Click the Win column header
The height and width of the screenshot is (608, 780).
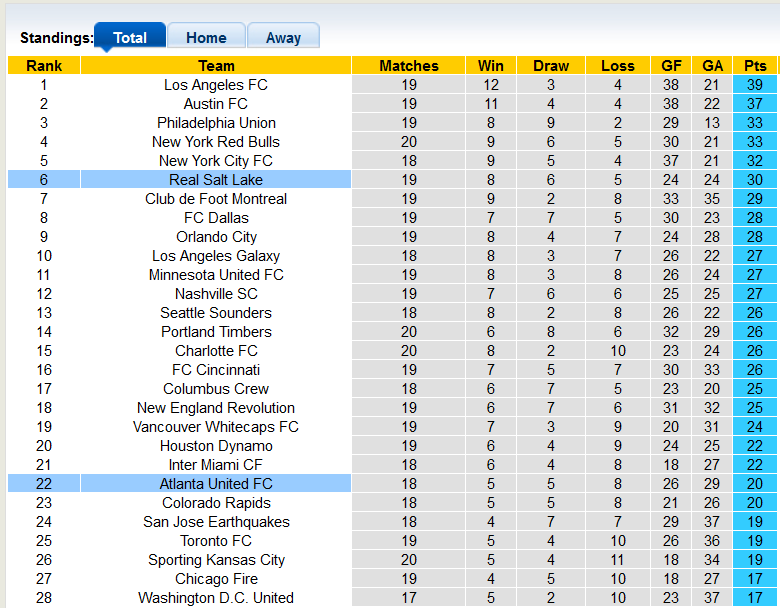(x=491, y=66)
